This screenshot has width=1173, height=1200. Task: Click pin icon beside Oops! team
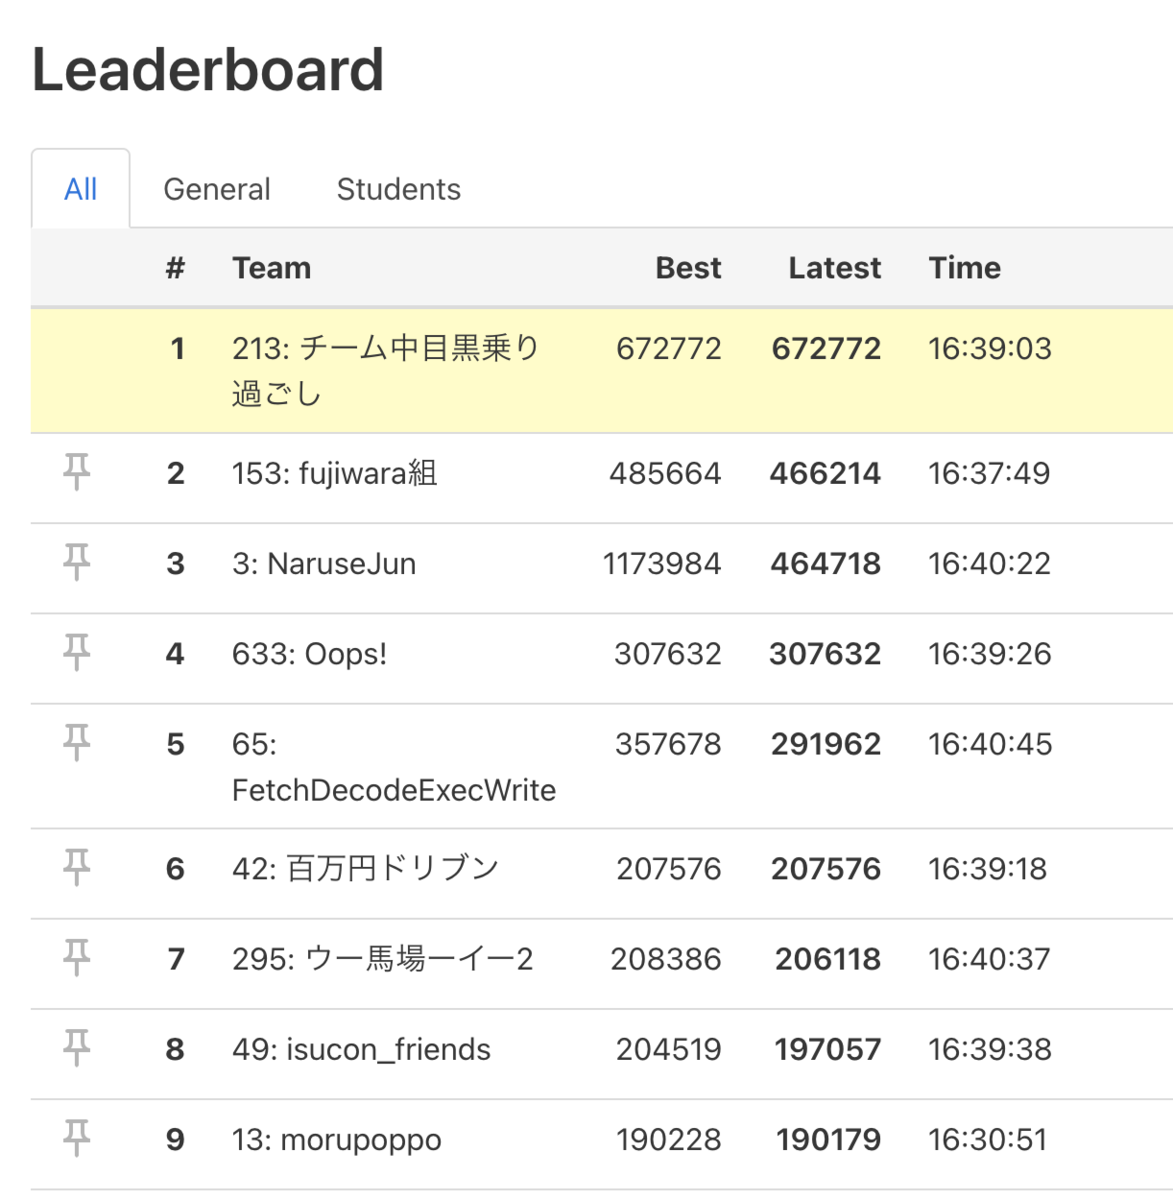(x=76, y=652)
